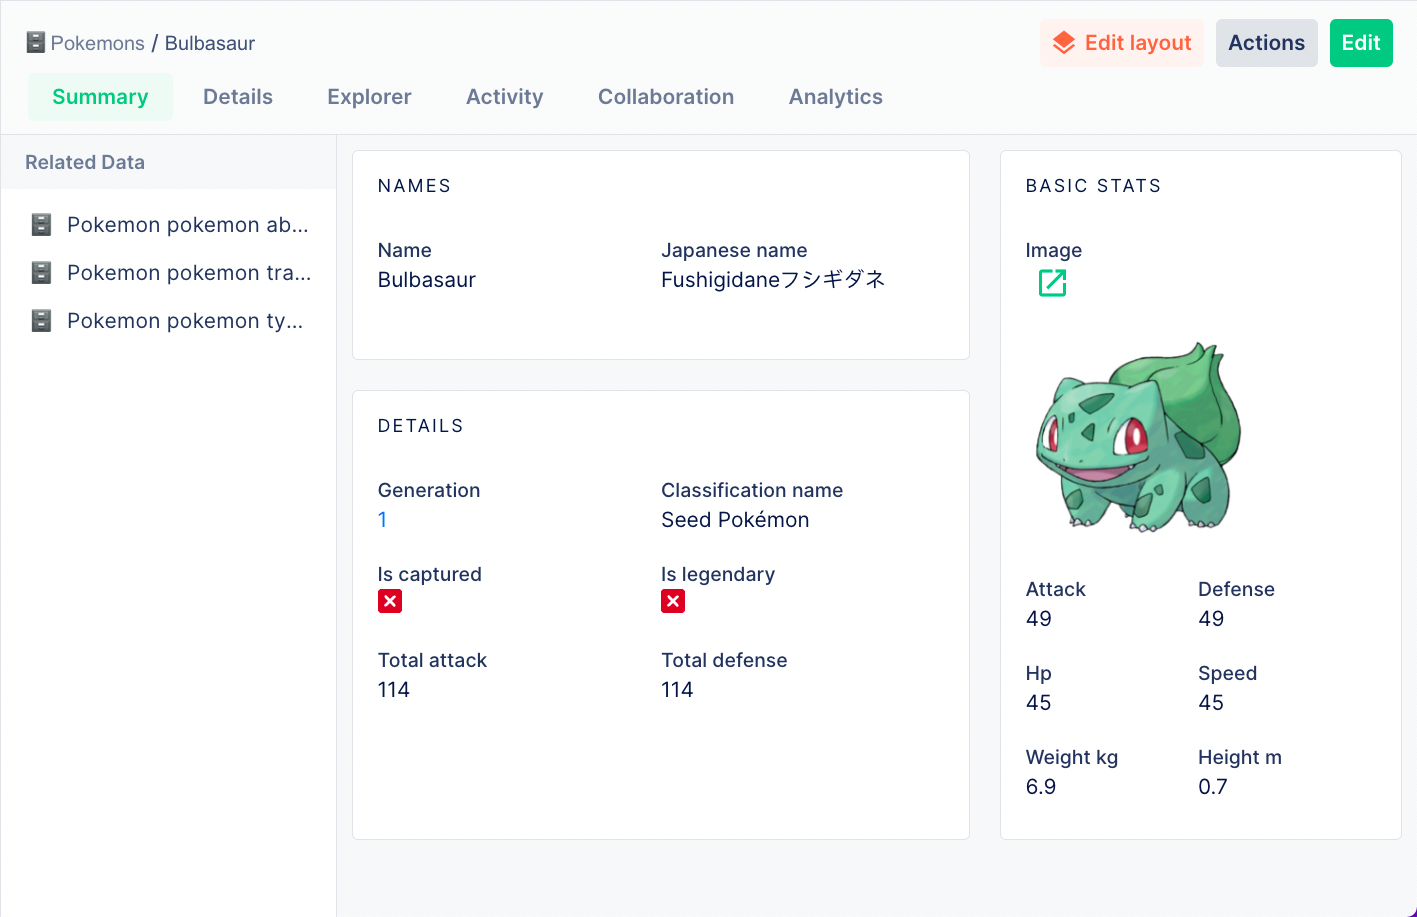Click the Classification name label

click(752, 491)
